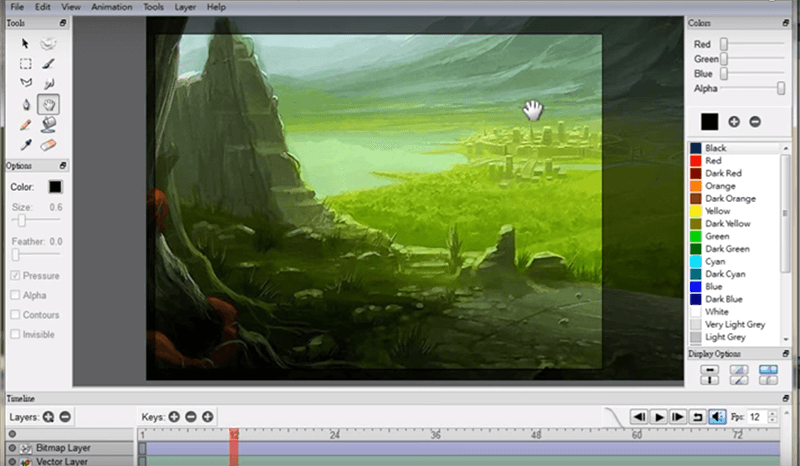Undock the Tools panel

coord(63,23)
